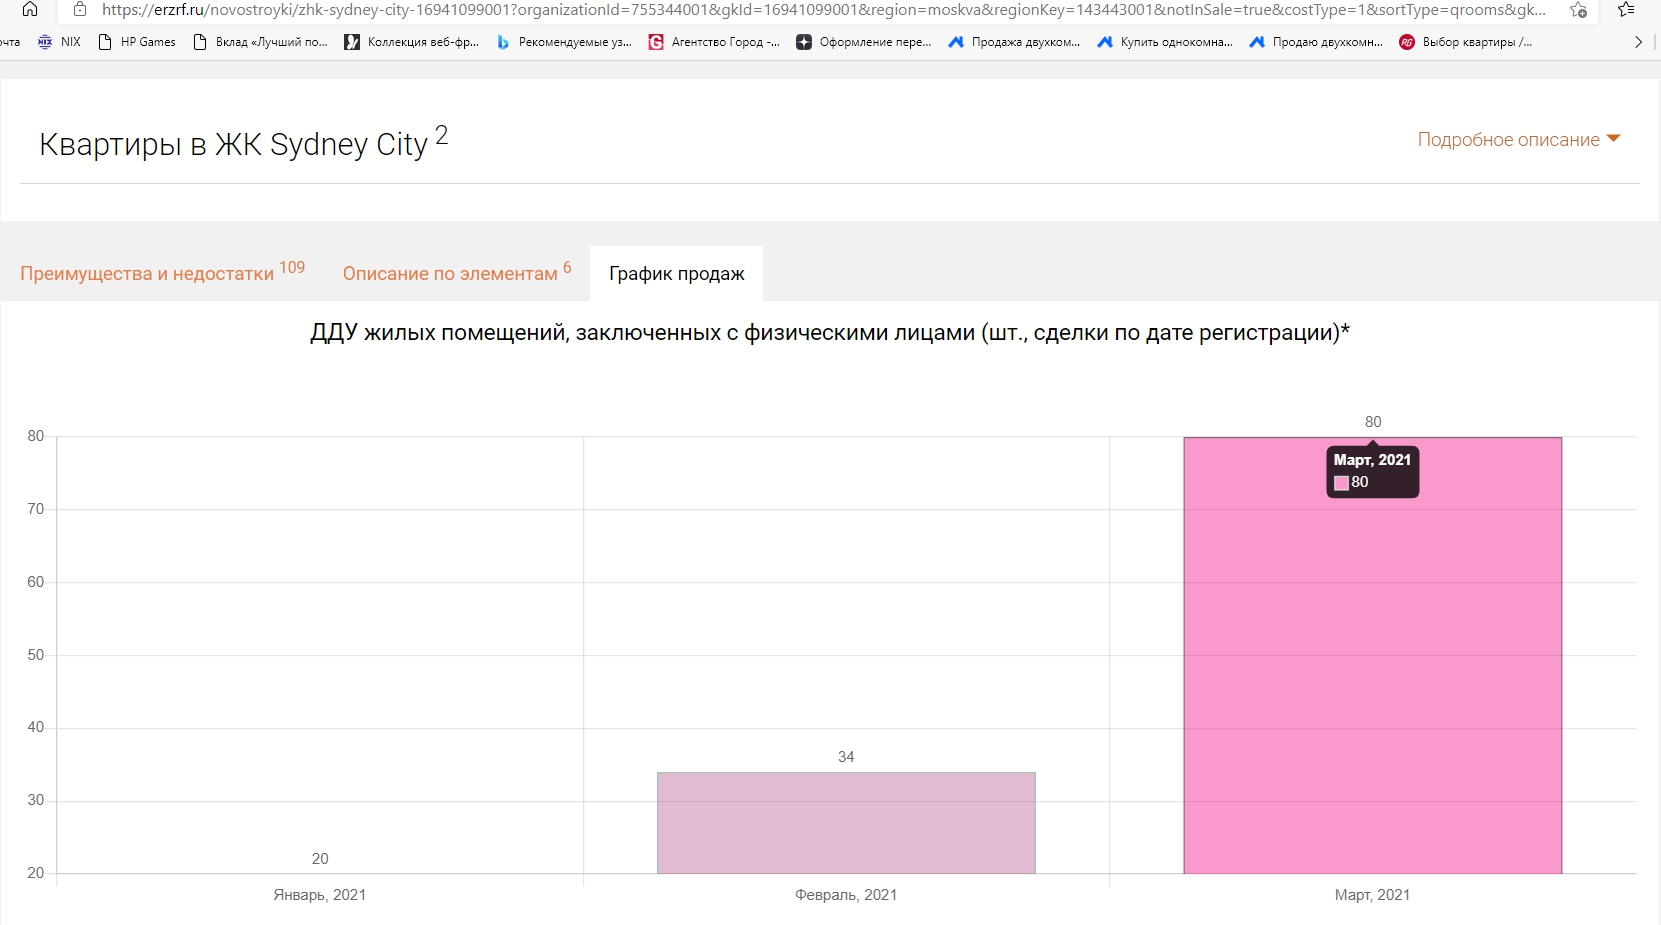
Task: Select the График продаж tab
Action: tap(677, 274)
